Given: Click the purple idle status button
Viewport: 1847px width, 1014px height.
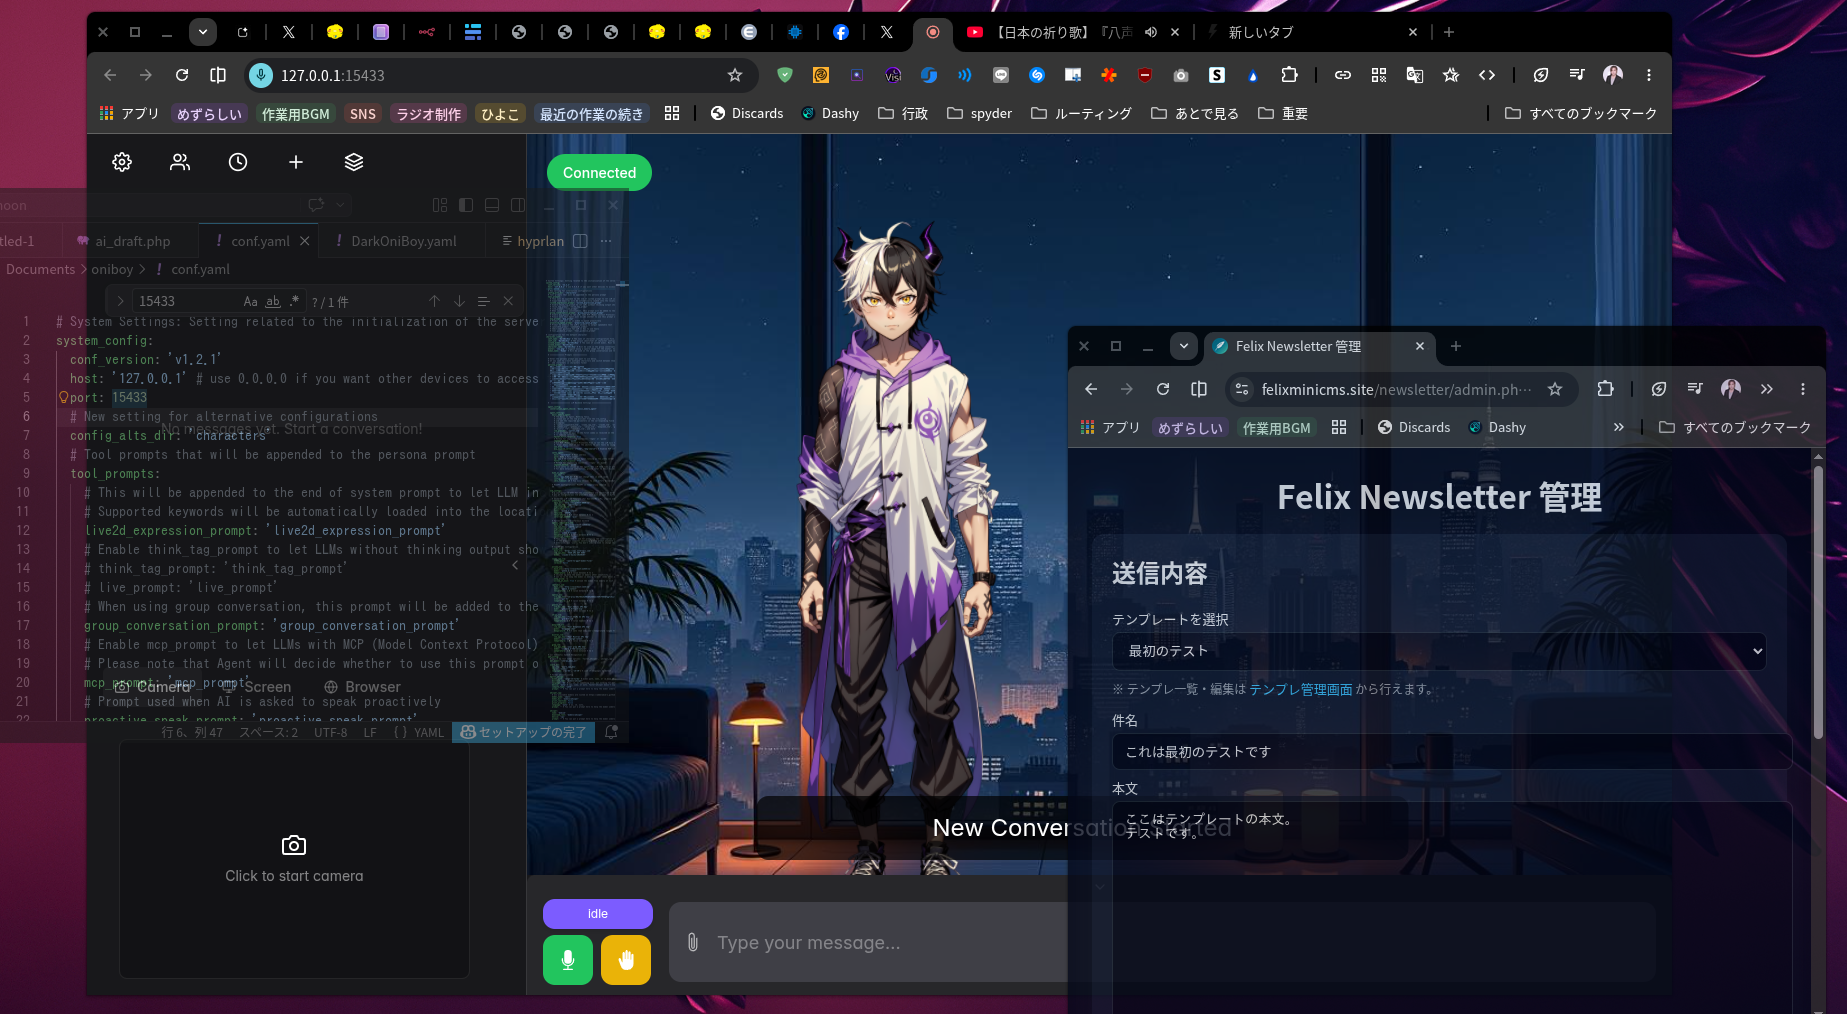Looking at the screenshot, I should coord(598,914).
